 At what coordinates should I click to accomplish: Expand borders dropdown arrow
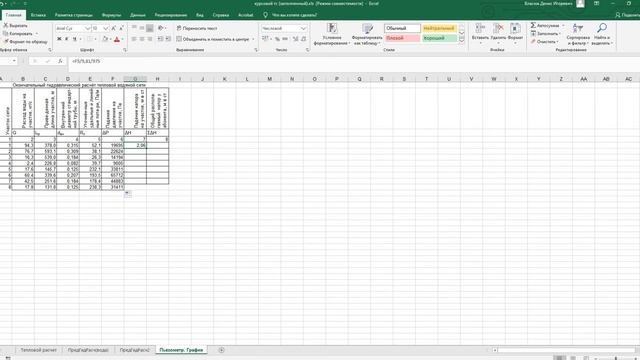click(x=96, y=39)
